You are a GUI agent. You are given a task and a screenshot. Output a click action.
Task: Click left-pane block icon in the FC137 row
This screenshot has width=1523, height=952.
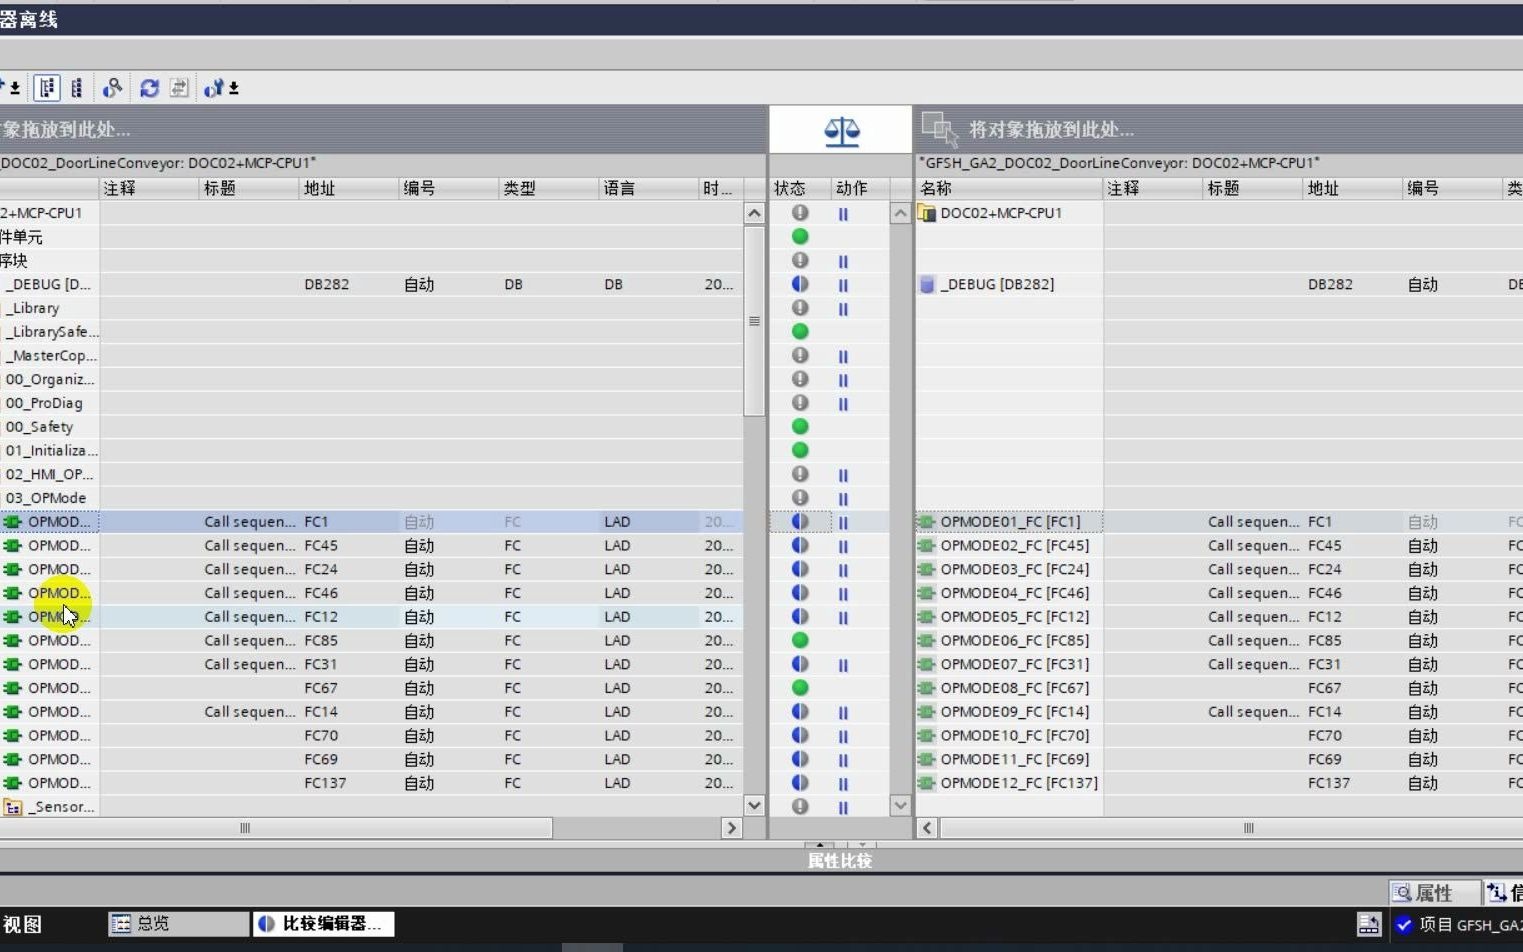[x=13, y=783]
